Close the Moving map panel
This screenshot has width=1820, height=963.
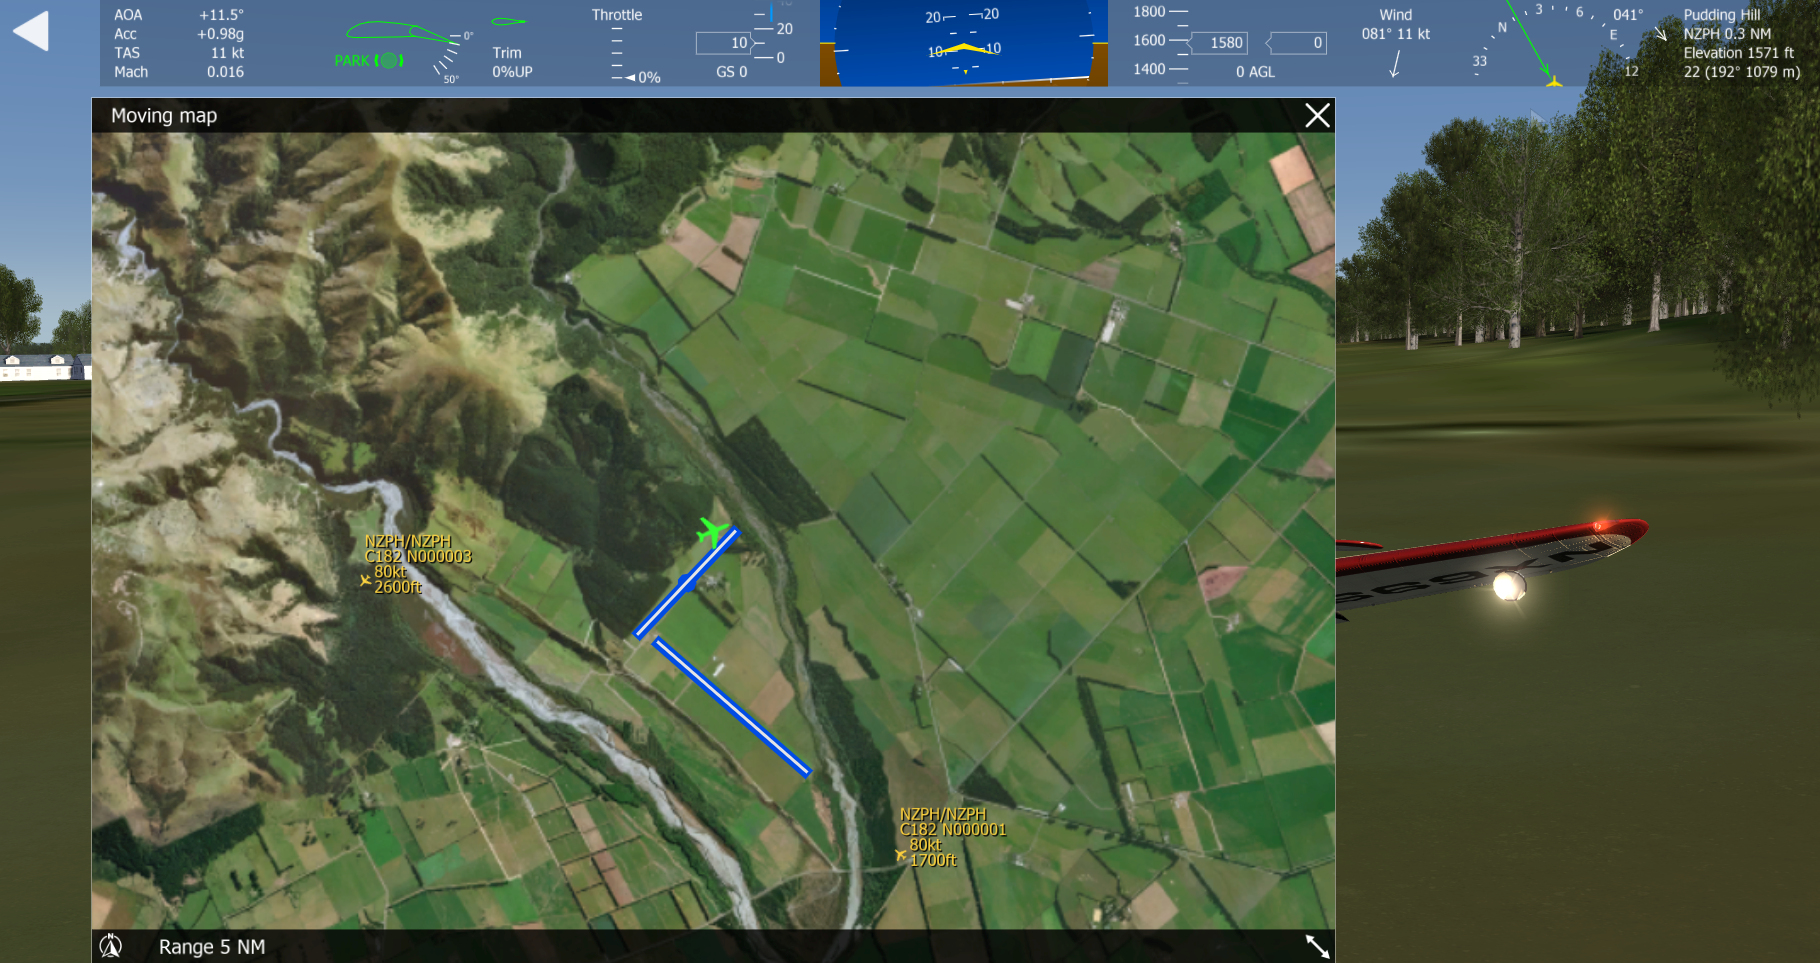coord(1317,116)
